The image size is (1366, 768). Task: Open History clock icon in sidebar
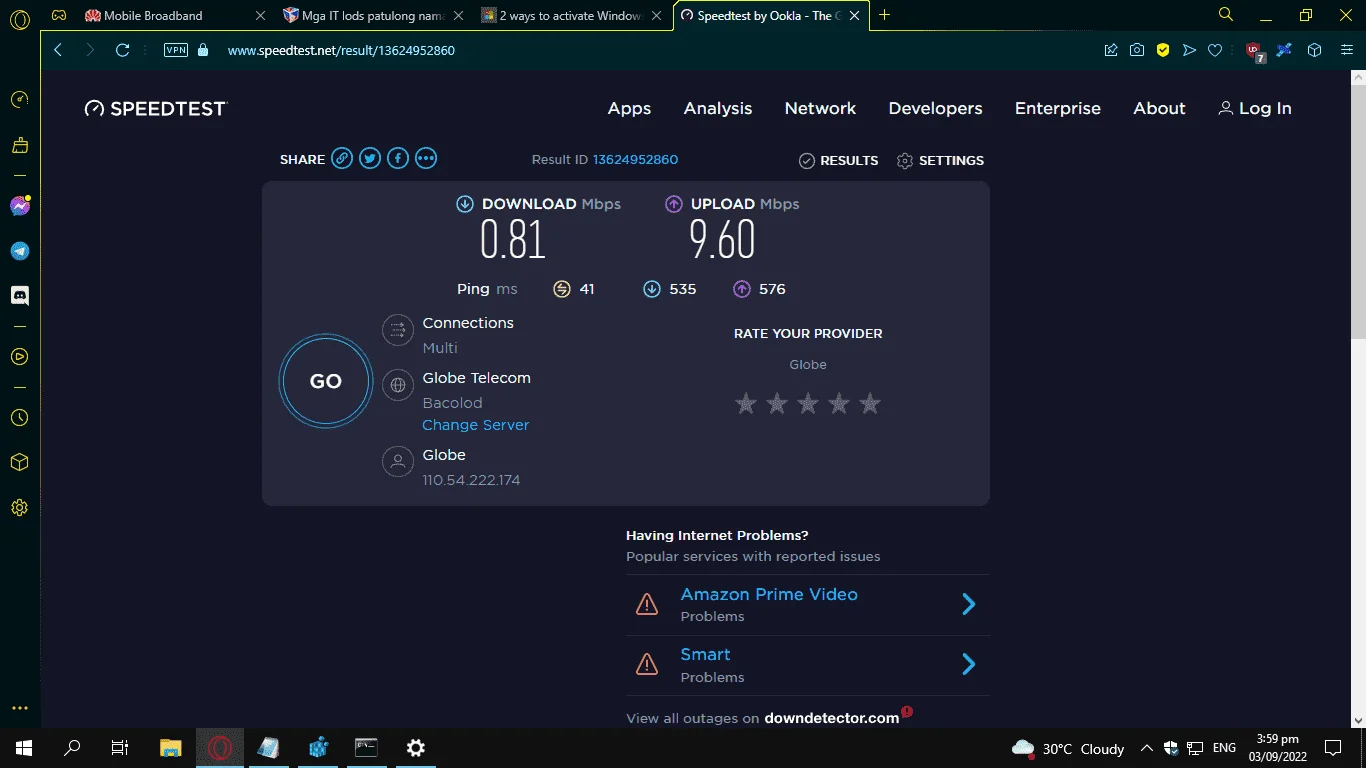[x=19, y=418]
